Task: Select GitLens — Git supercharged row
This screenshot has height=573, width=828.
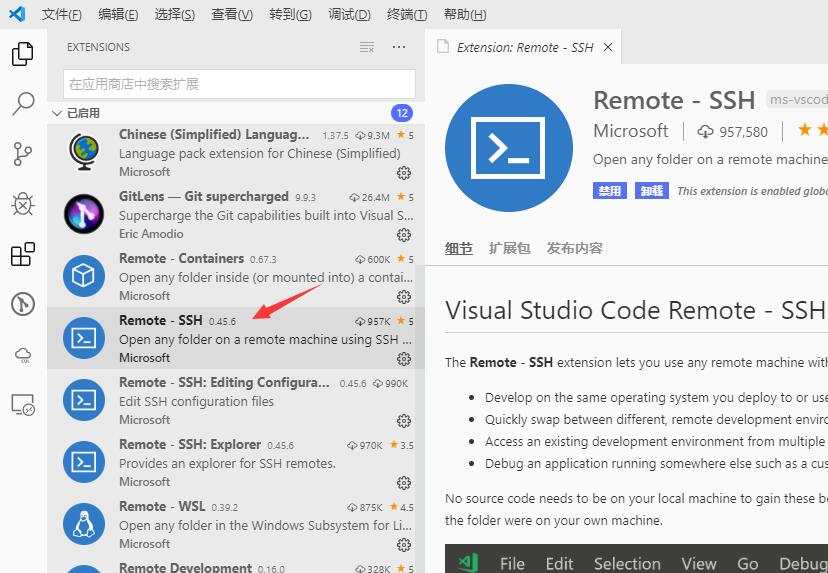Action: coord(236,214)
